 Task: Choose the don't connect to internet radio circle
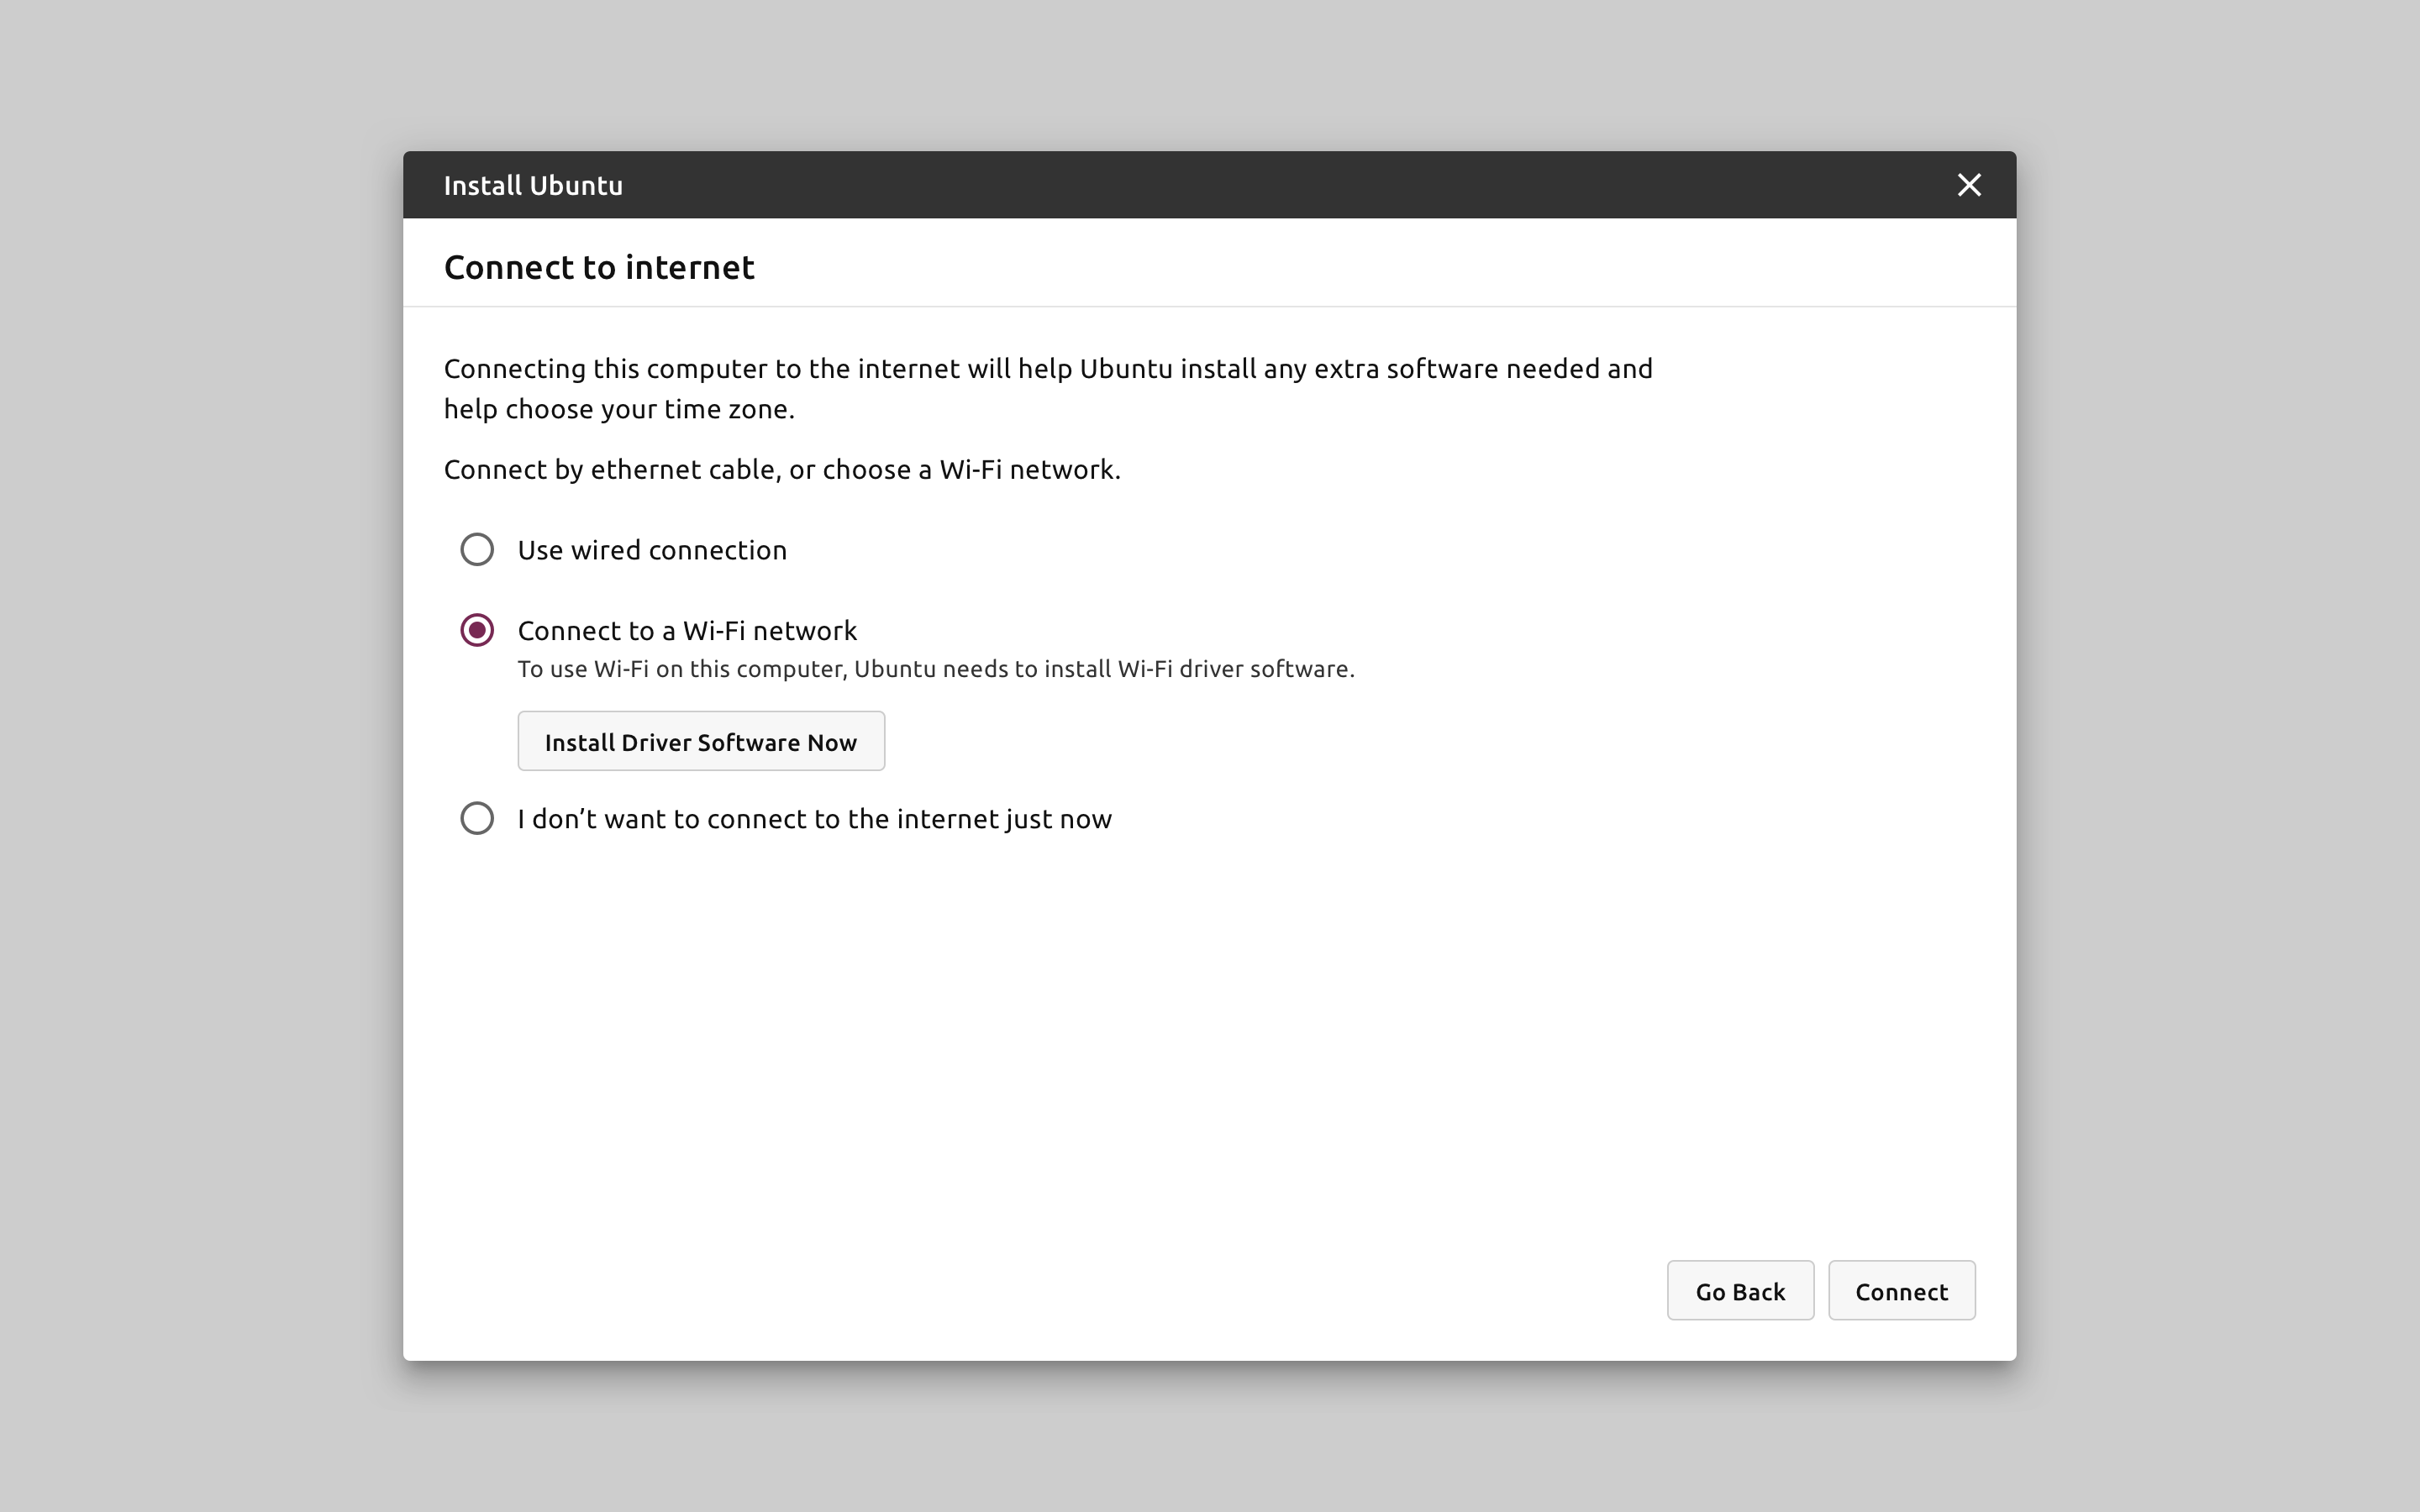click(477, 818)
